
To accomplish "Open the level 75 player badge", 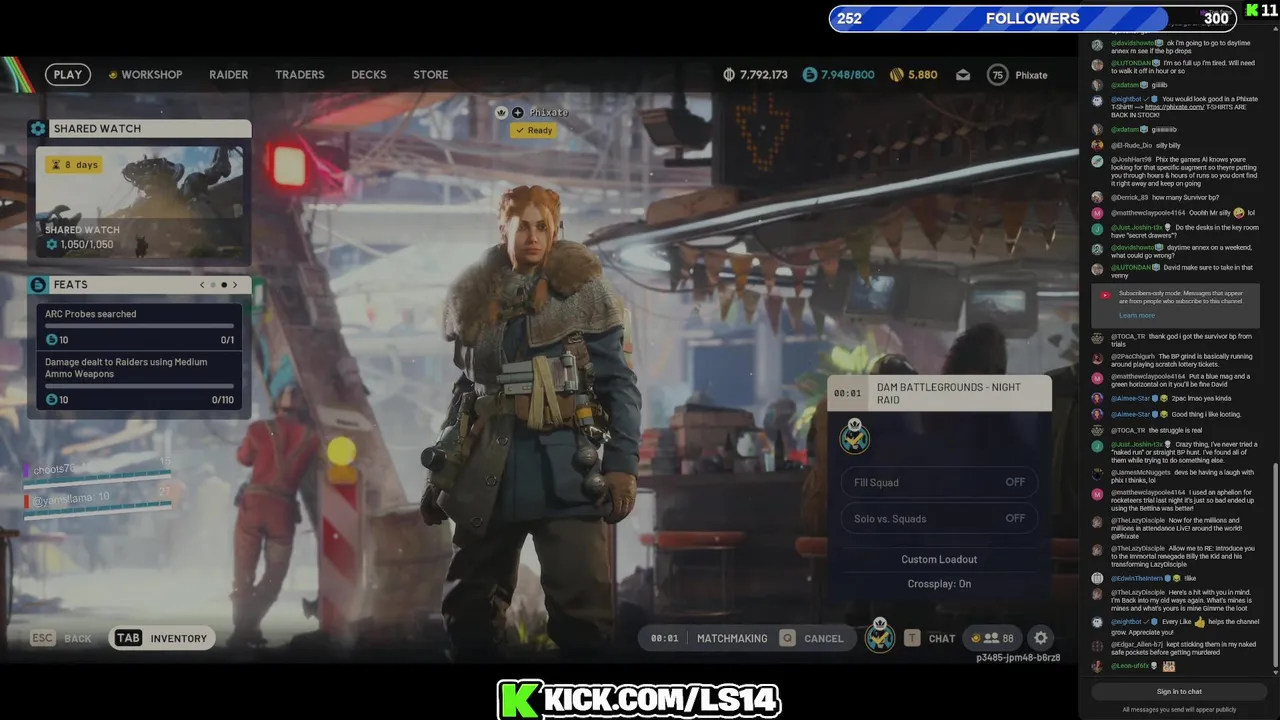I will point(997,75).
